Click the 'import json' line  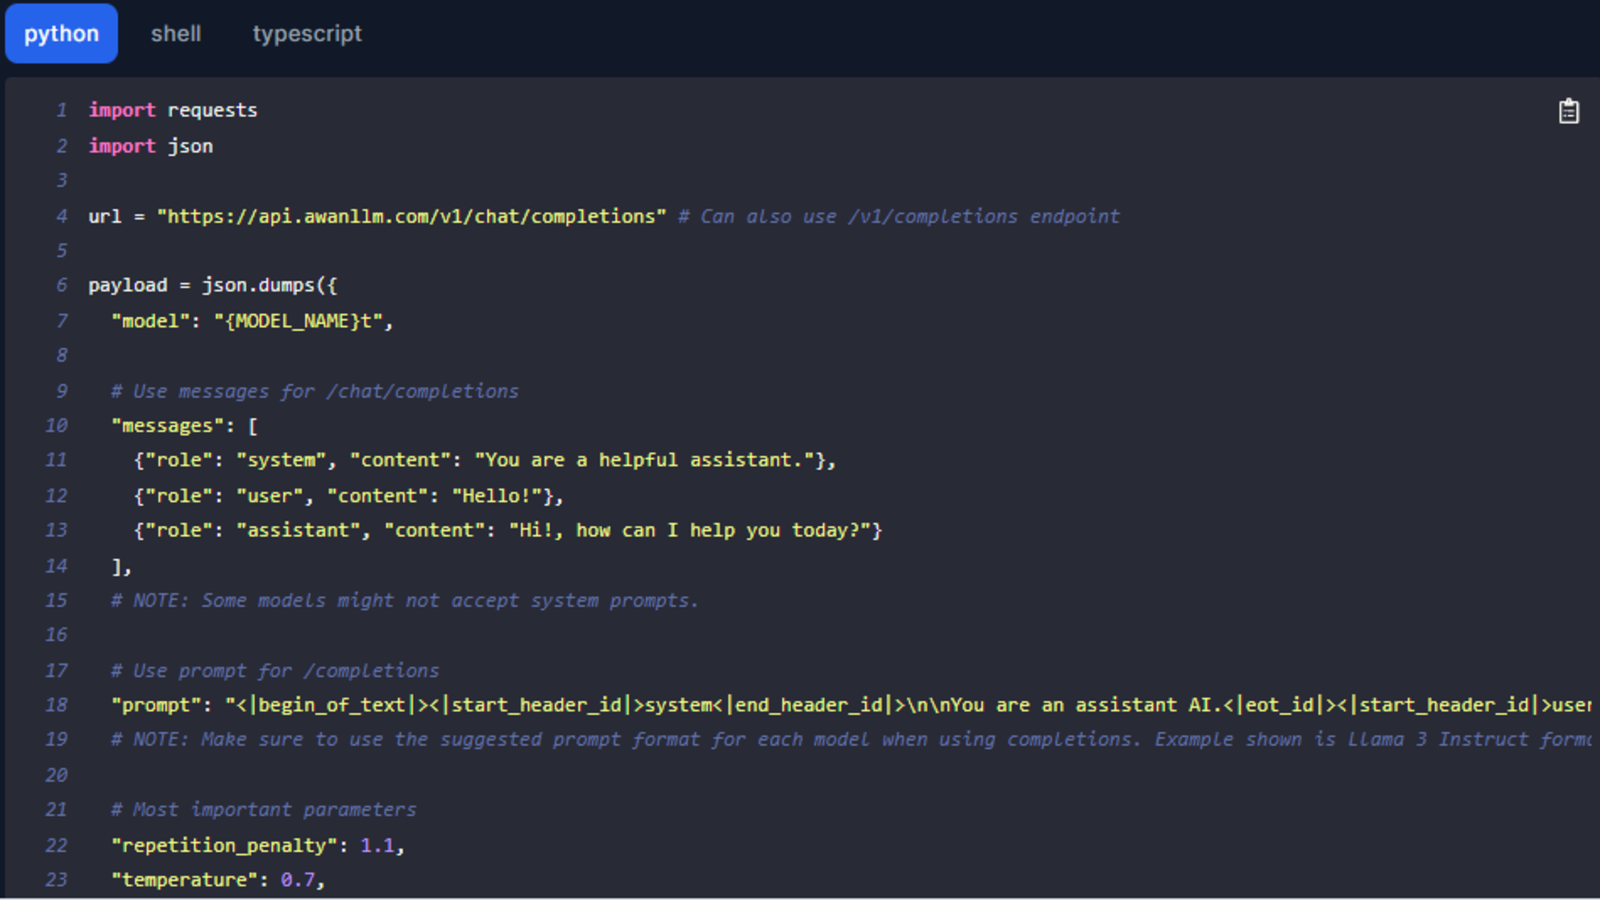pos(151,146)
